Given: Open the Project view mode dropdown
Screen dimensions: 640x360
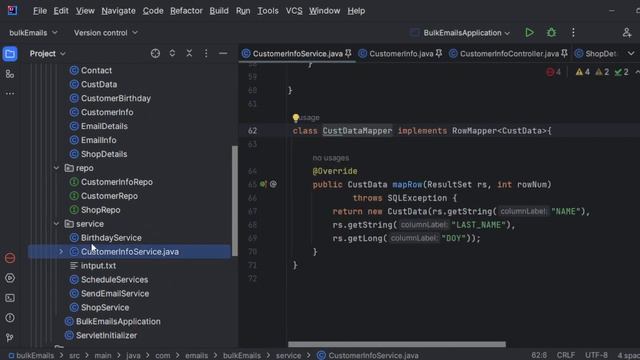Looking at the screenshot, I should [x=47, y=53].
